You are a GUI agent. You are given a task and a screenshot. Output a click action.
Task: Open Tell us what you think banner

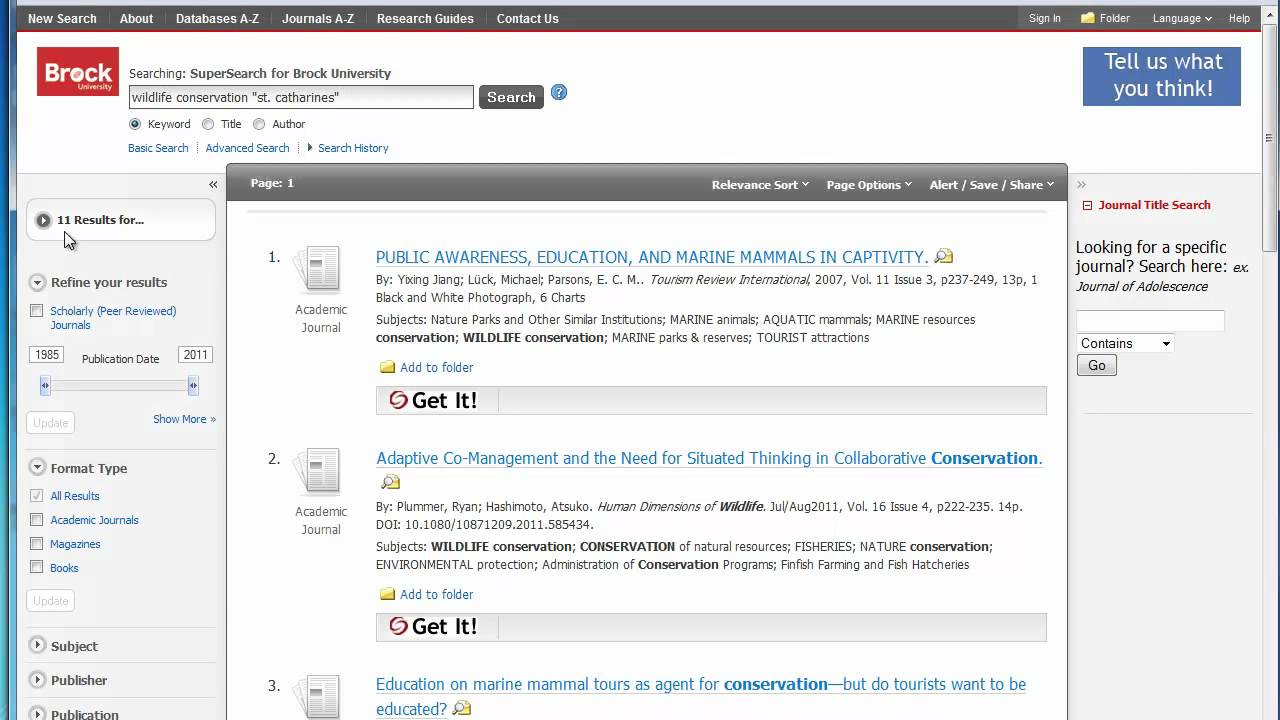click(x=1162, y=76)
